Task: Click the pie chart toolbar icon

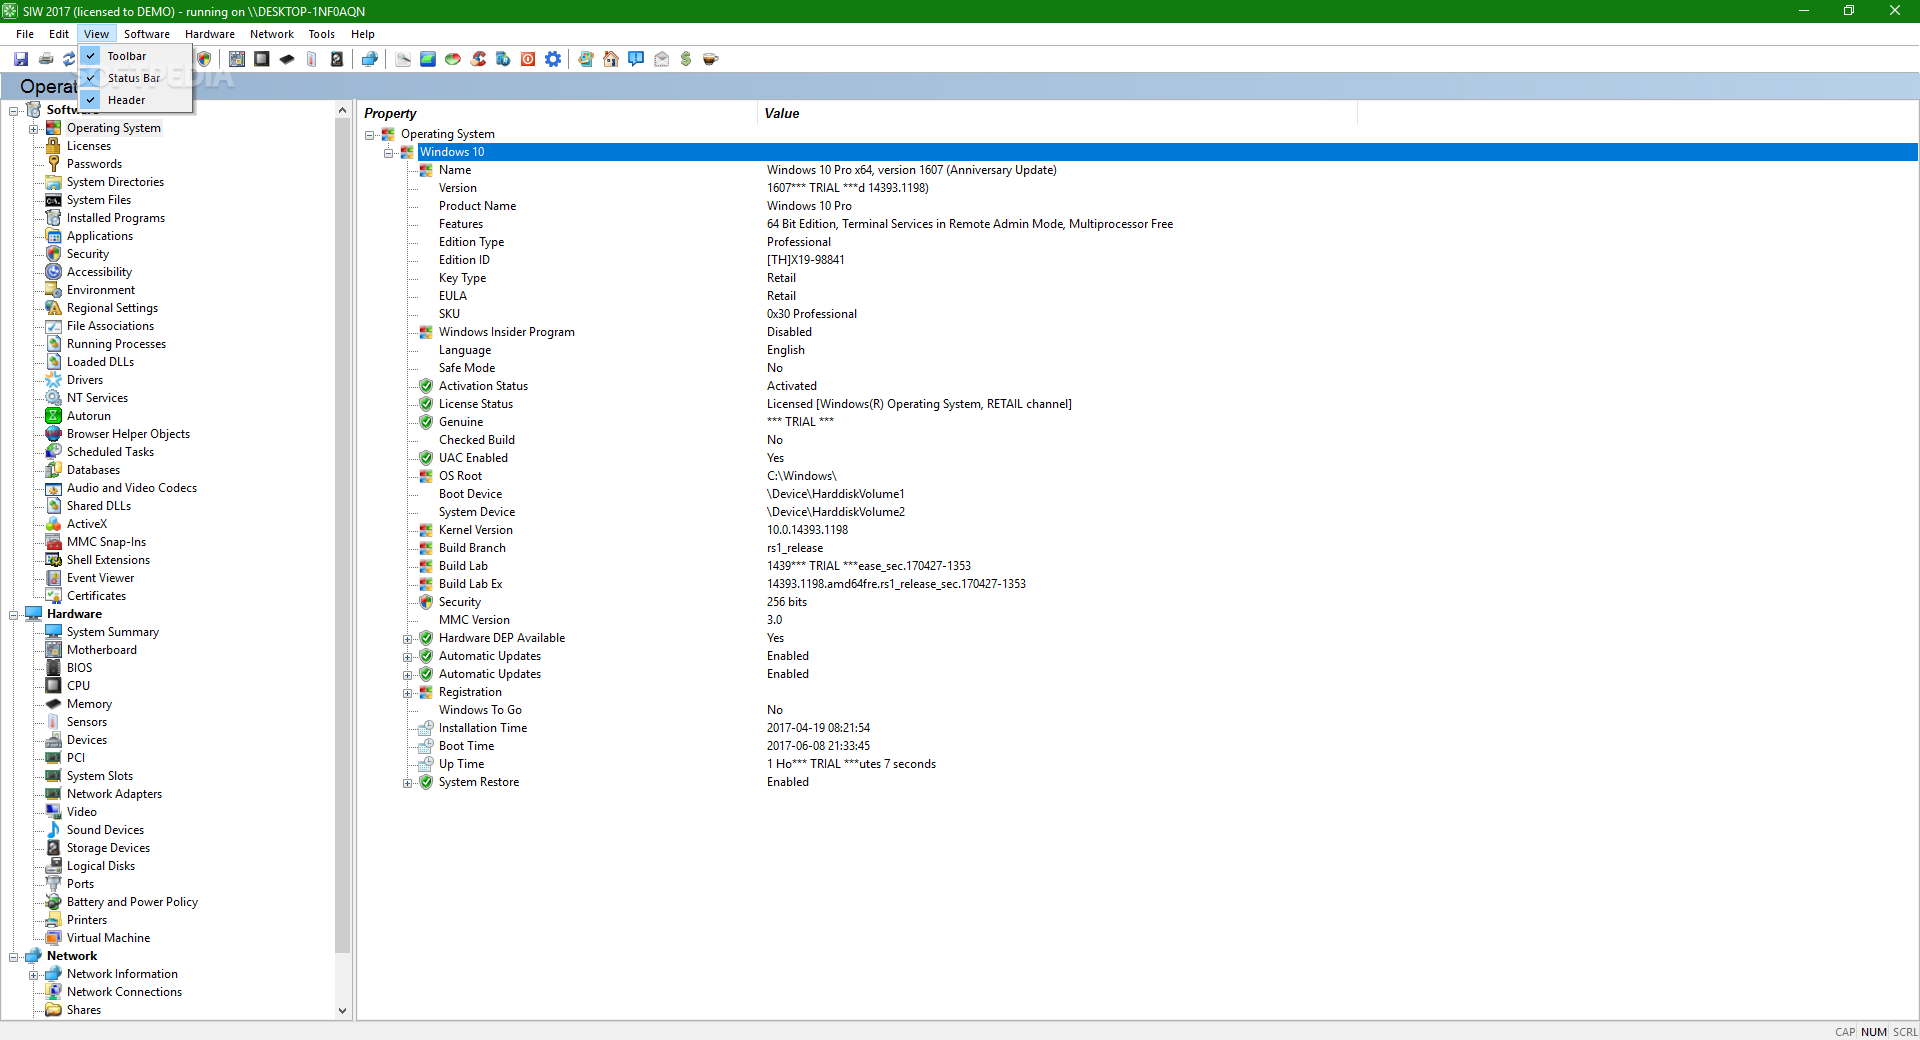Action: point(453,59)
